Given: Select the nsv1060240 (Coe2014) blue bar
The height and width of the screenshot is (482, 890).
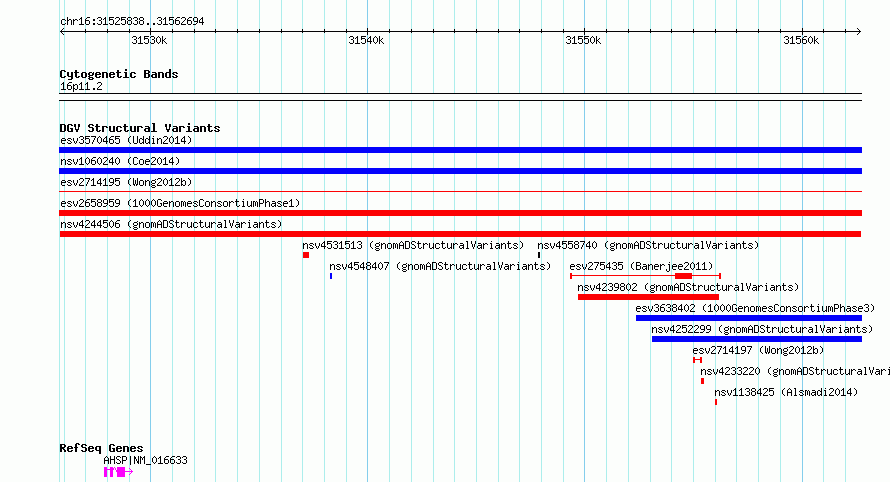Looking at the screenshot, I should [460, 171].
